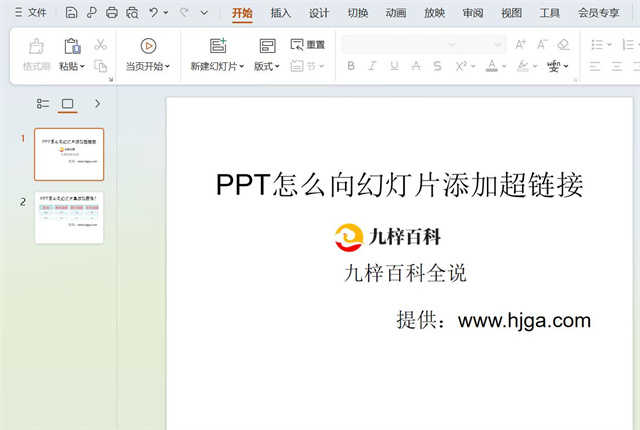This screenshot has height=430, width=640.
Task: Click the 粘贴 paste icon
Action: [72, 46]
